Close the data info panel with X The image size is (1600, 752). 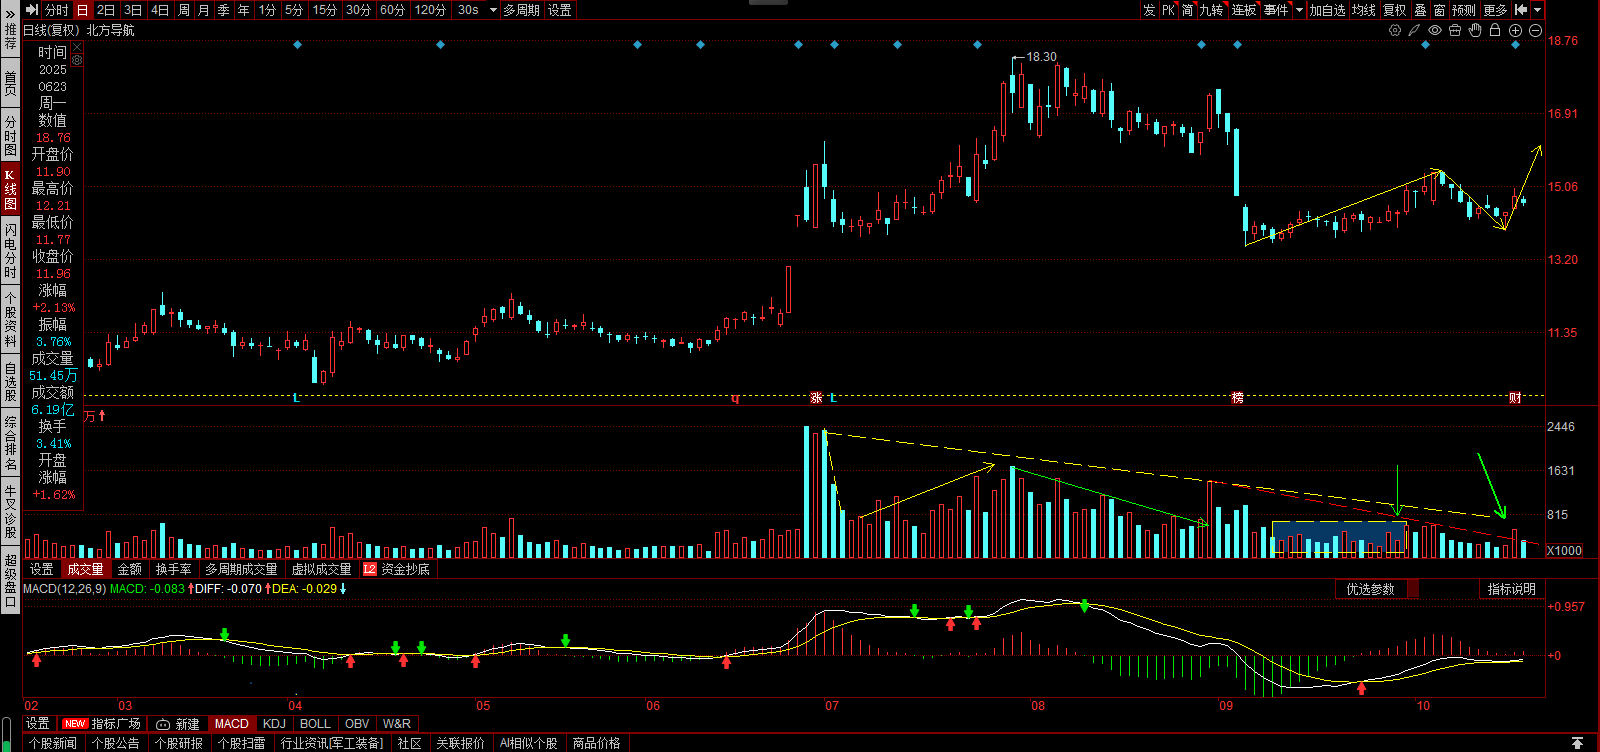coord(77,47)
